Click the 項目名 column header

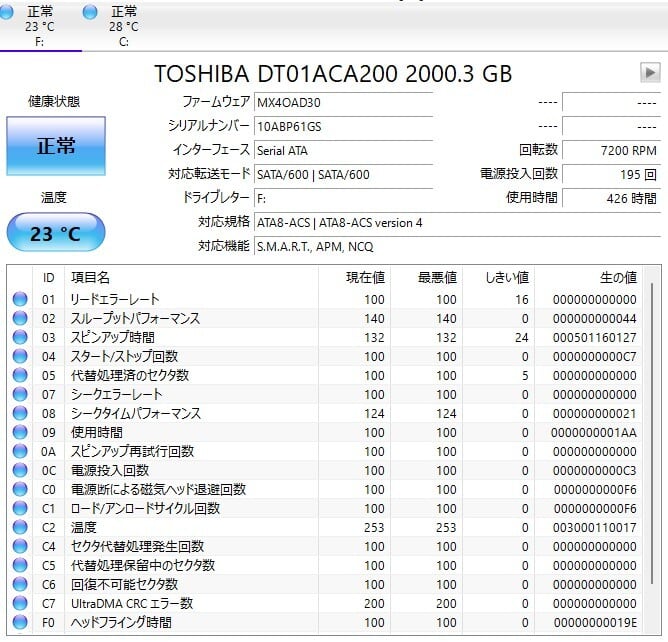(90, 277)
